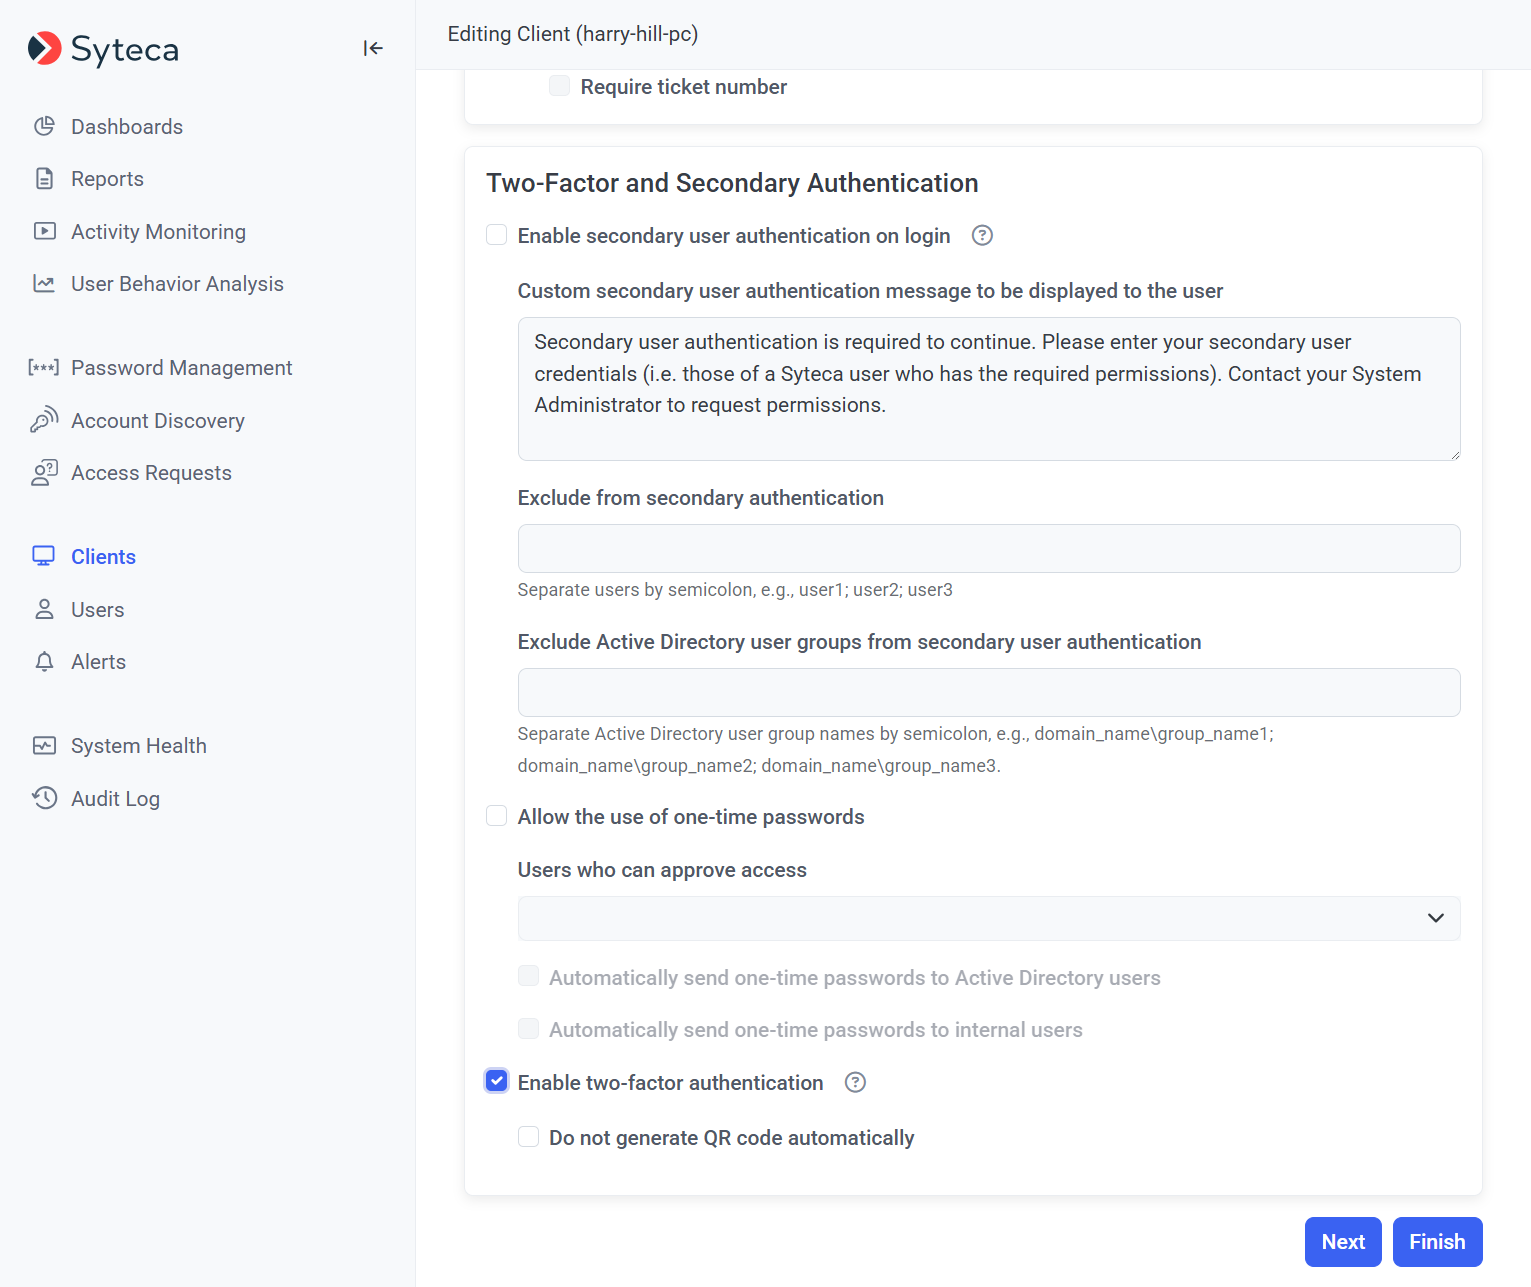
Task: Go to the Users section
Action: coord(97,610)
